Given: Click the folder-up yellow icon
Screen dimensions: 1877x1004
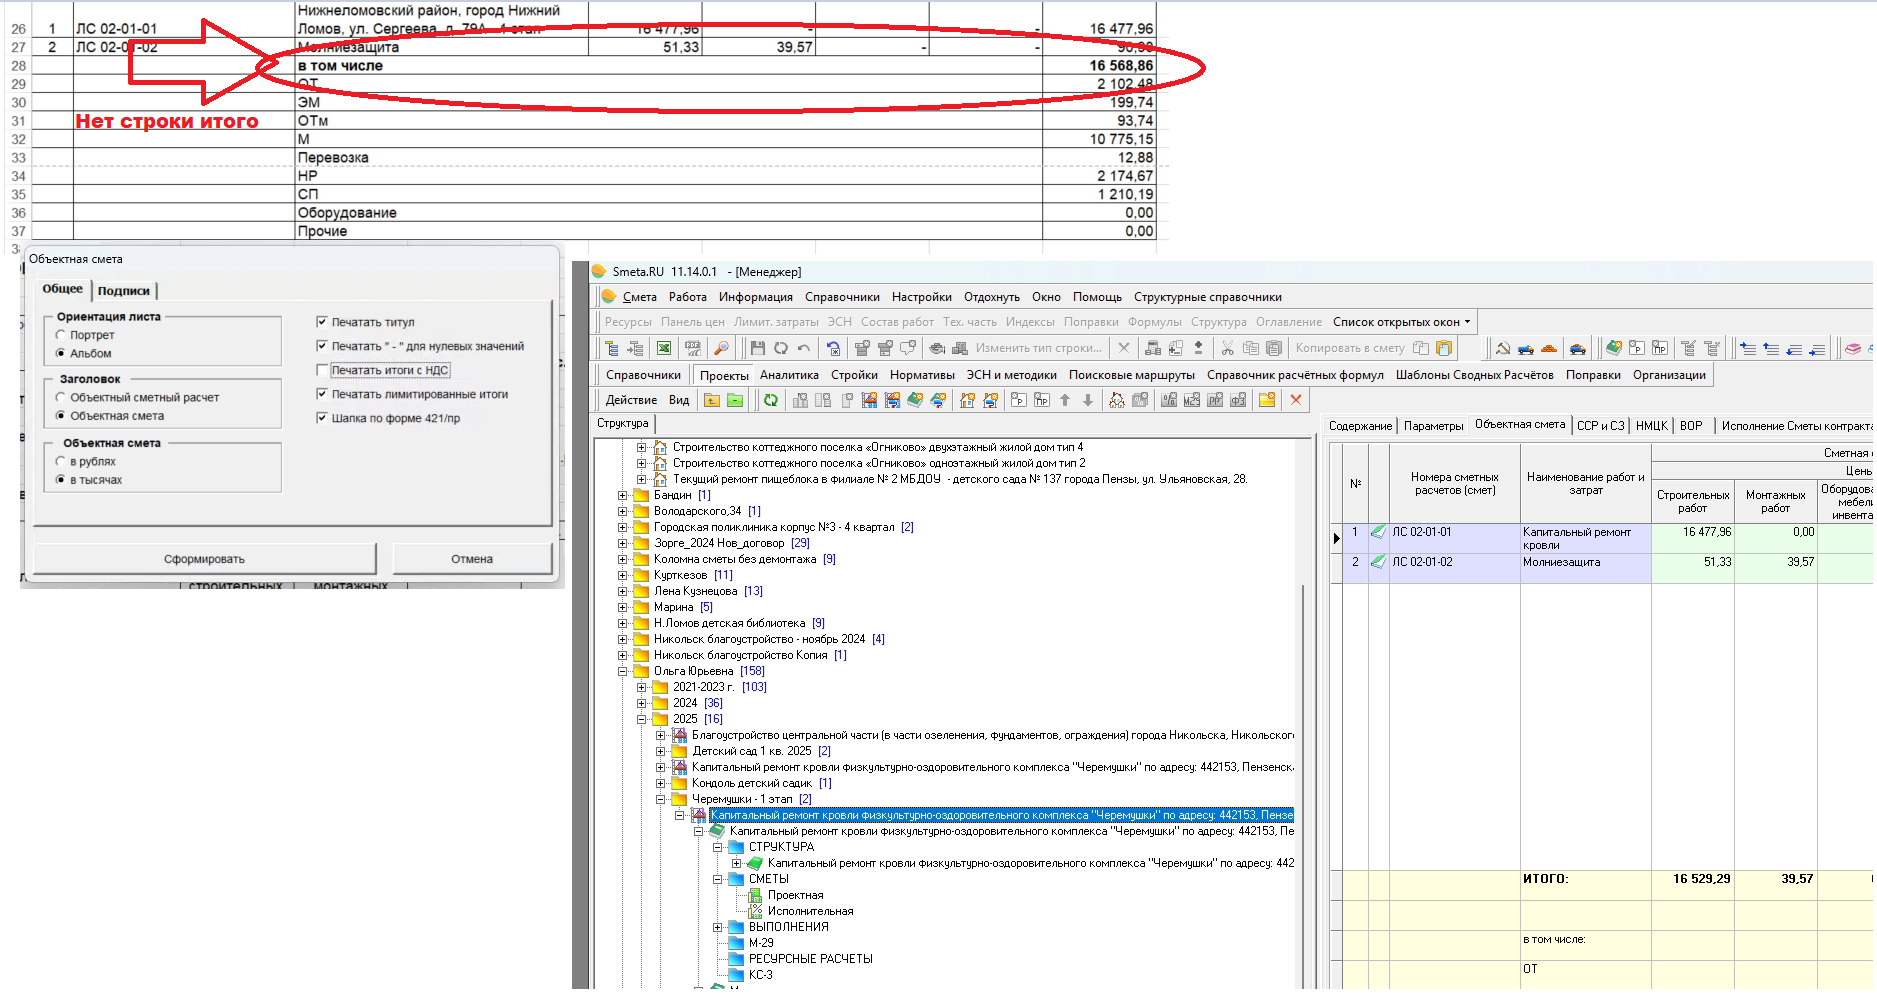Looking at the screenshot, I should point(712,400).
